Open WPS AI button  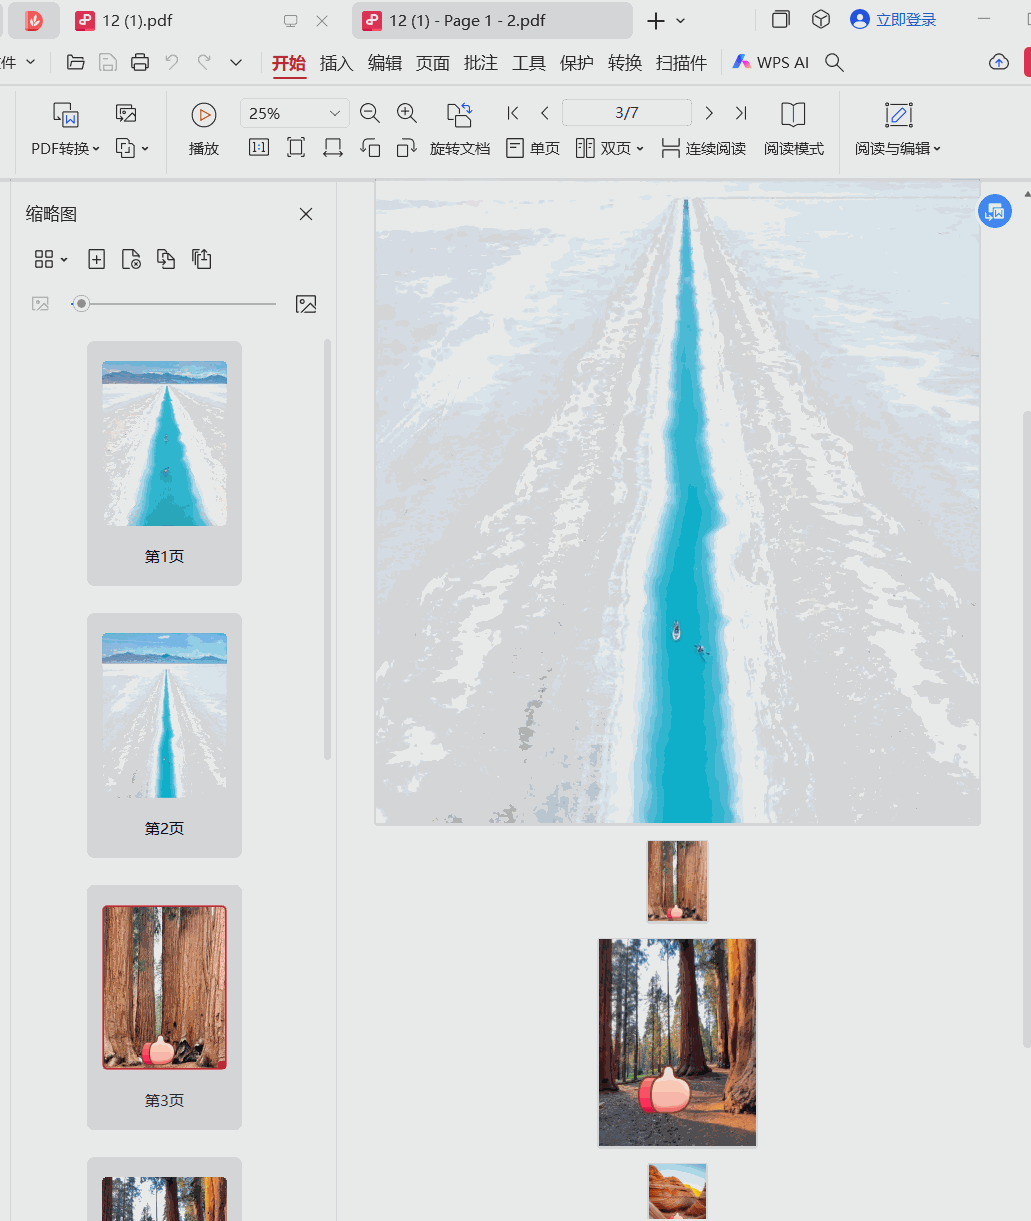[x=771, y=63]
